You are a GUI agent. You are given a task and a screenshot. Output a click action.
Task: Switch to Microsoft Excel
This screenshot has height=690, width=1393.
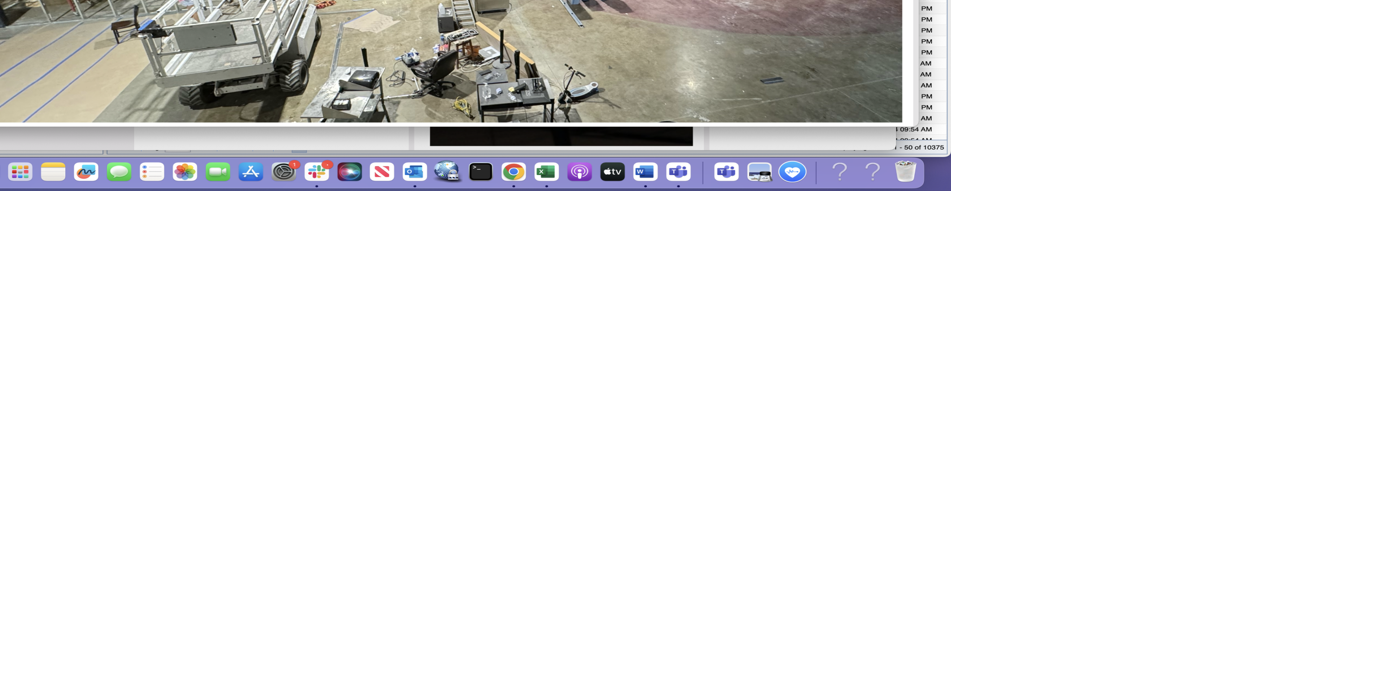tap(546, 172)
